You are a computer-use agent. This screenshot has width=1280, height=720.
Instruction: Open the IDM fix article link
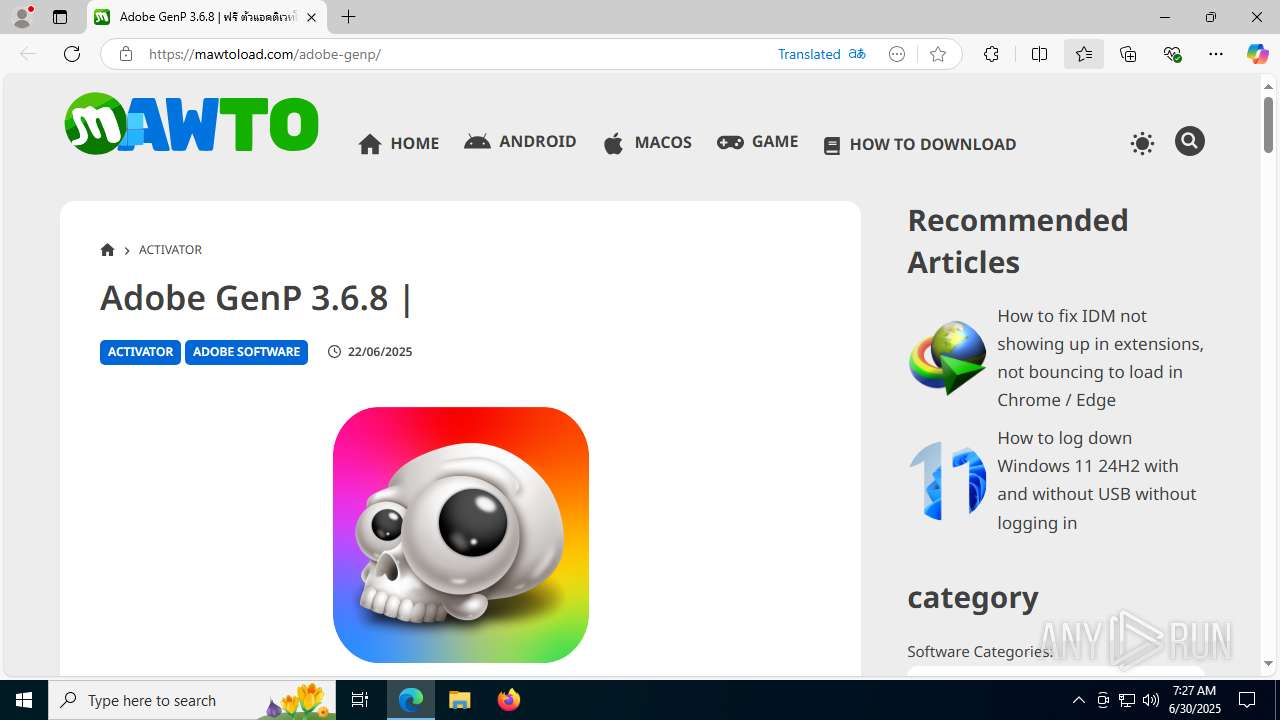pos(1100,358)
